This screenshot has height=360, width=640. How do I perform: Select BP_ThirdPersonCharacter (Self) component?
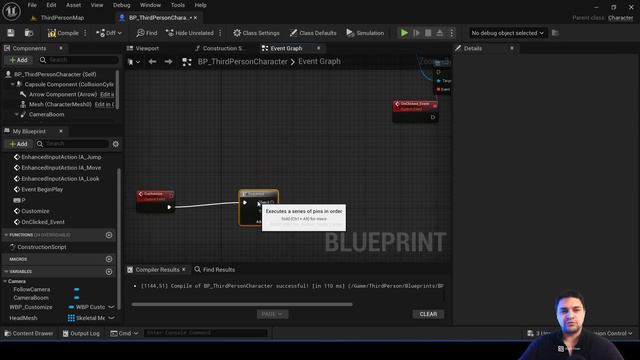[x=55, y=74]
